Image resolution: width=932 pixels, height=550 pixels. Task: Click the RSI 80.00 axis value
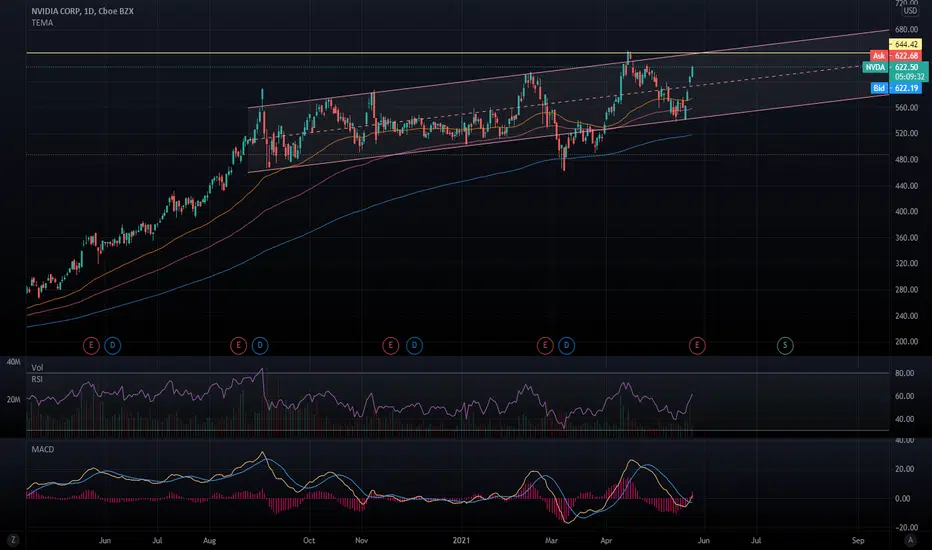click(905, 373)
